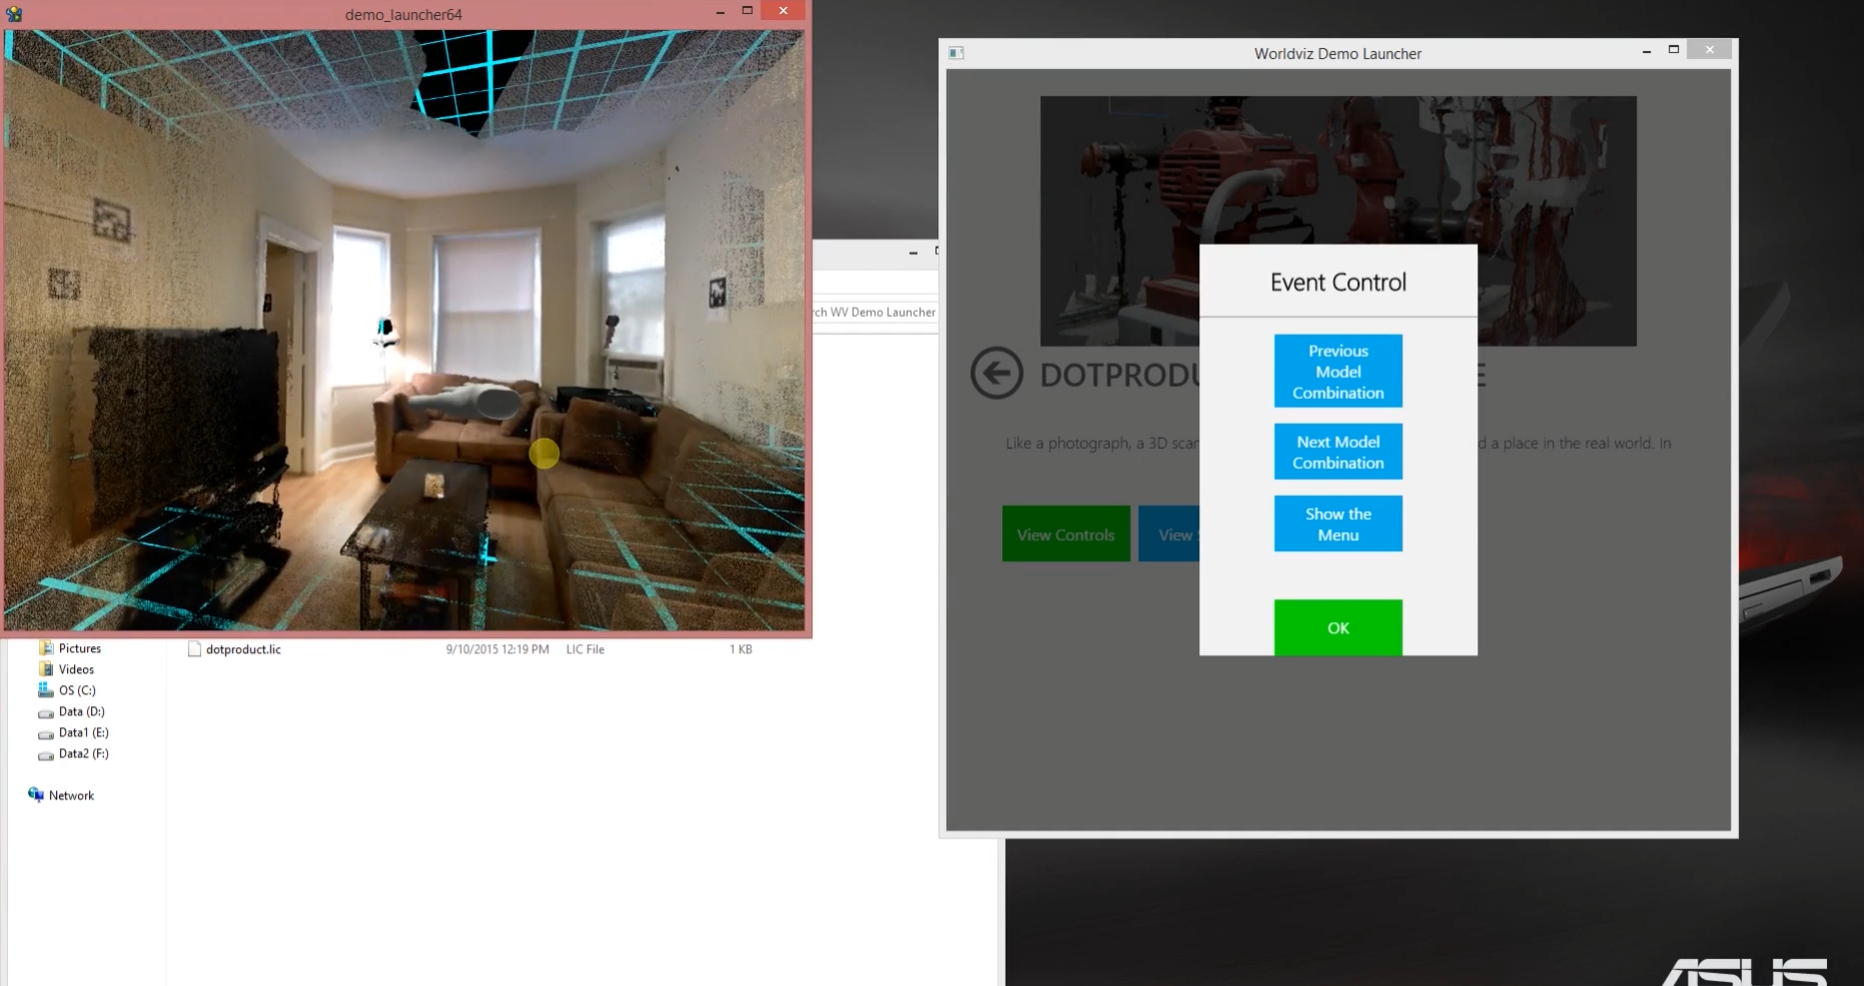
Task: Click the Pictures folder icon
Action: point(46,648)
